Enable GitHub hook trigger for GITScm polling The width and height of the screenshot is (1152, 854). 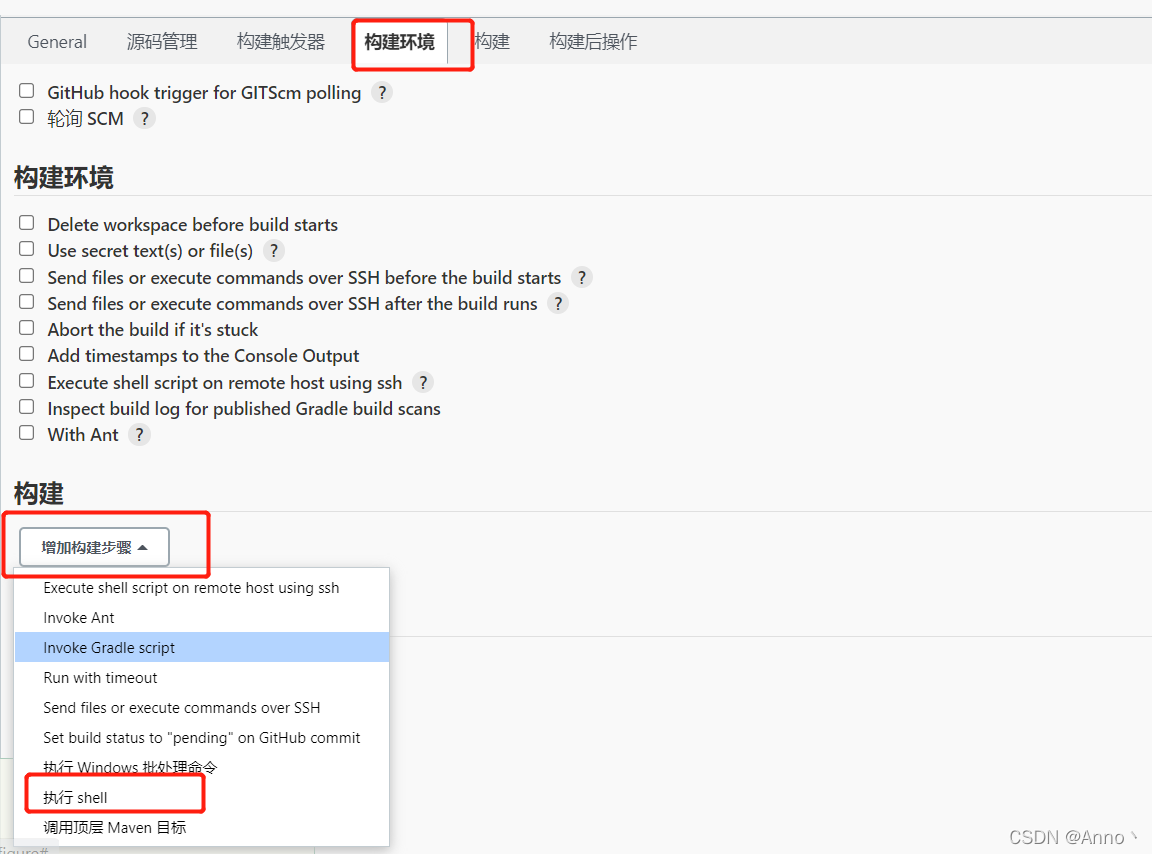(x=26, y=90)
